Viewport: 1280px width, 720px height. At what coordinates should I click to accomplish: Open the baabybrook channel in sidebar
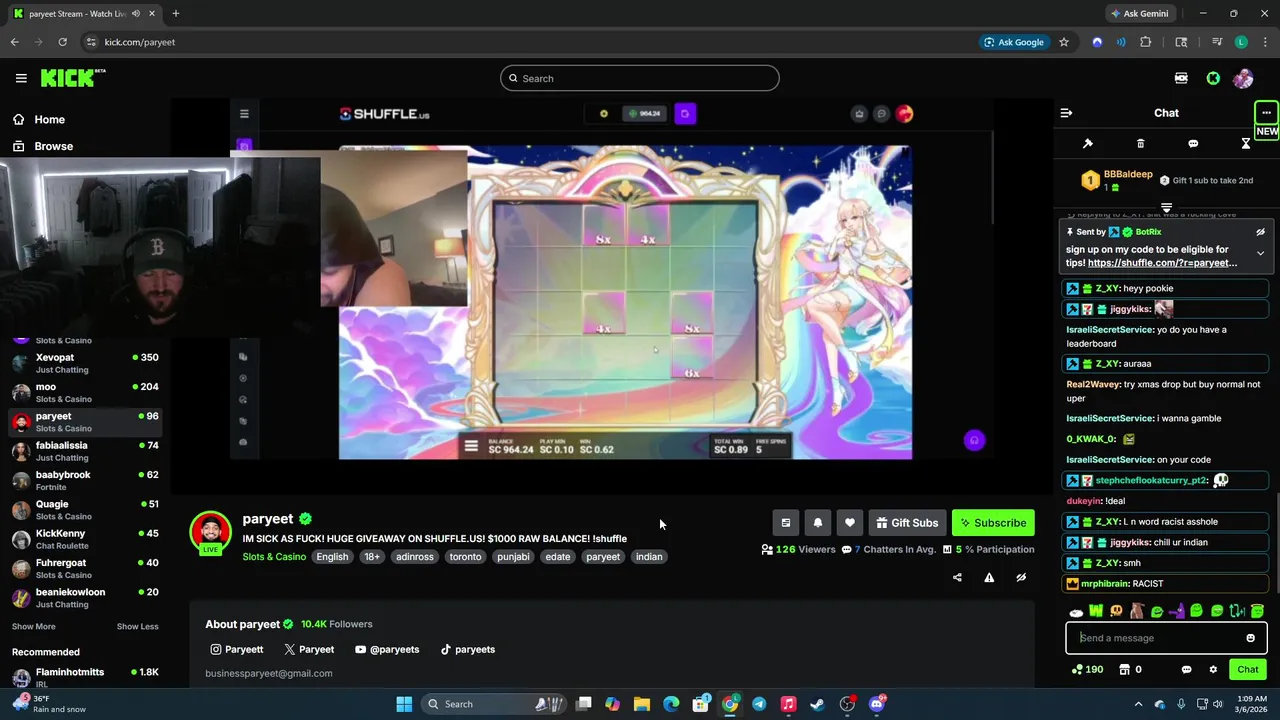coord(85,480)
